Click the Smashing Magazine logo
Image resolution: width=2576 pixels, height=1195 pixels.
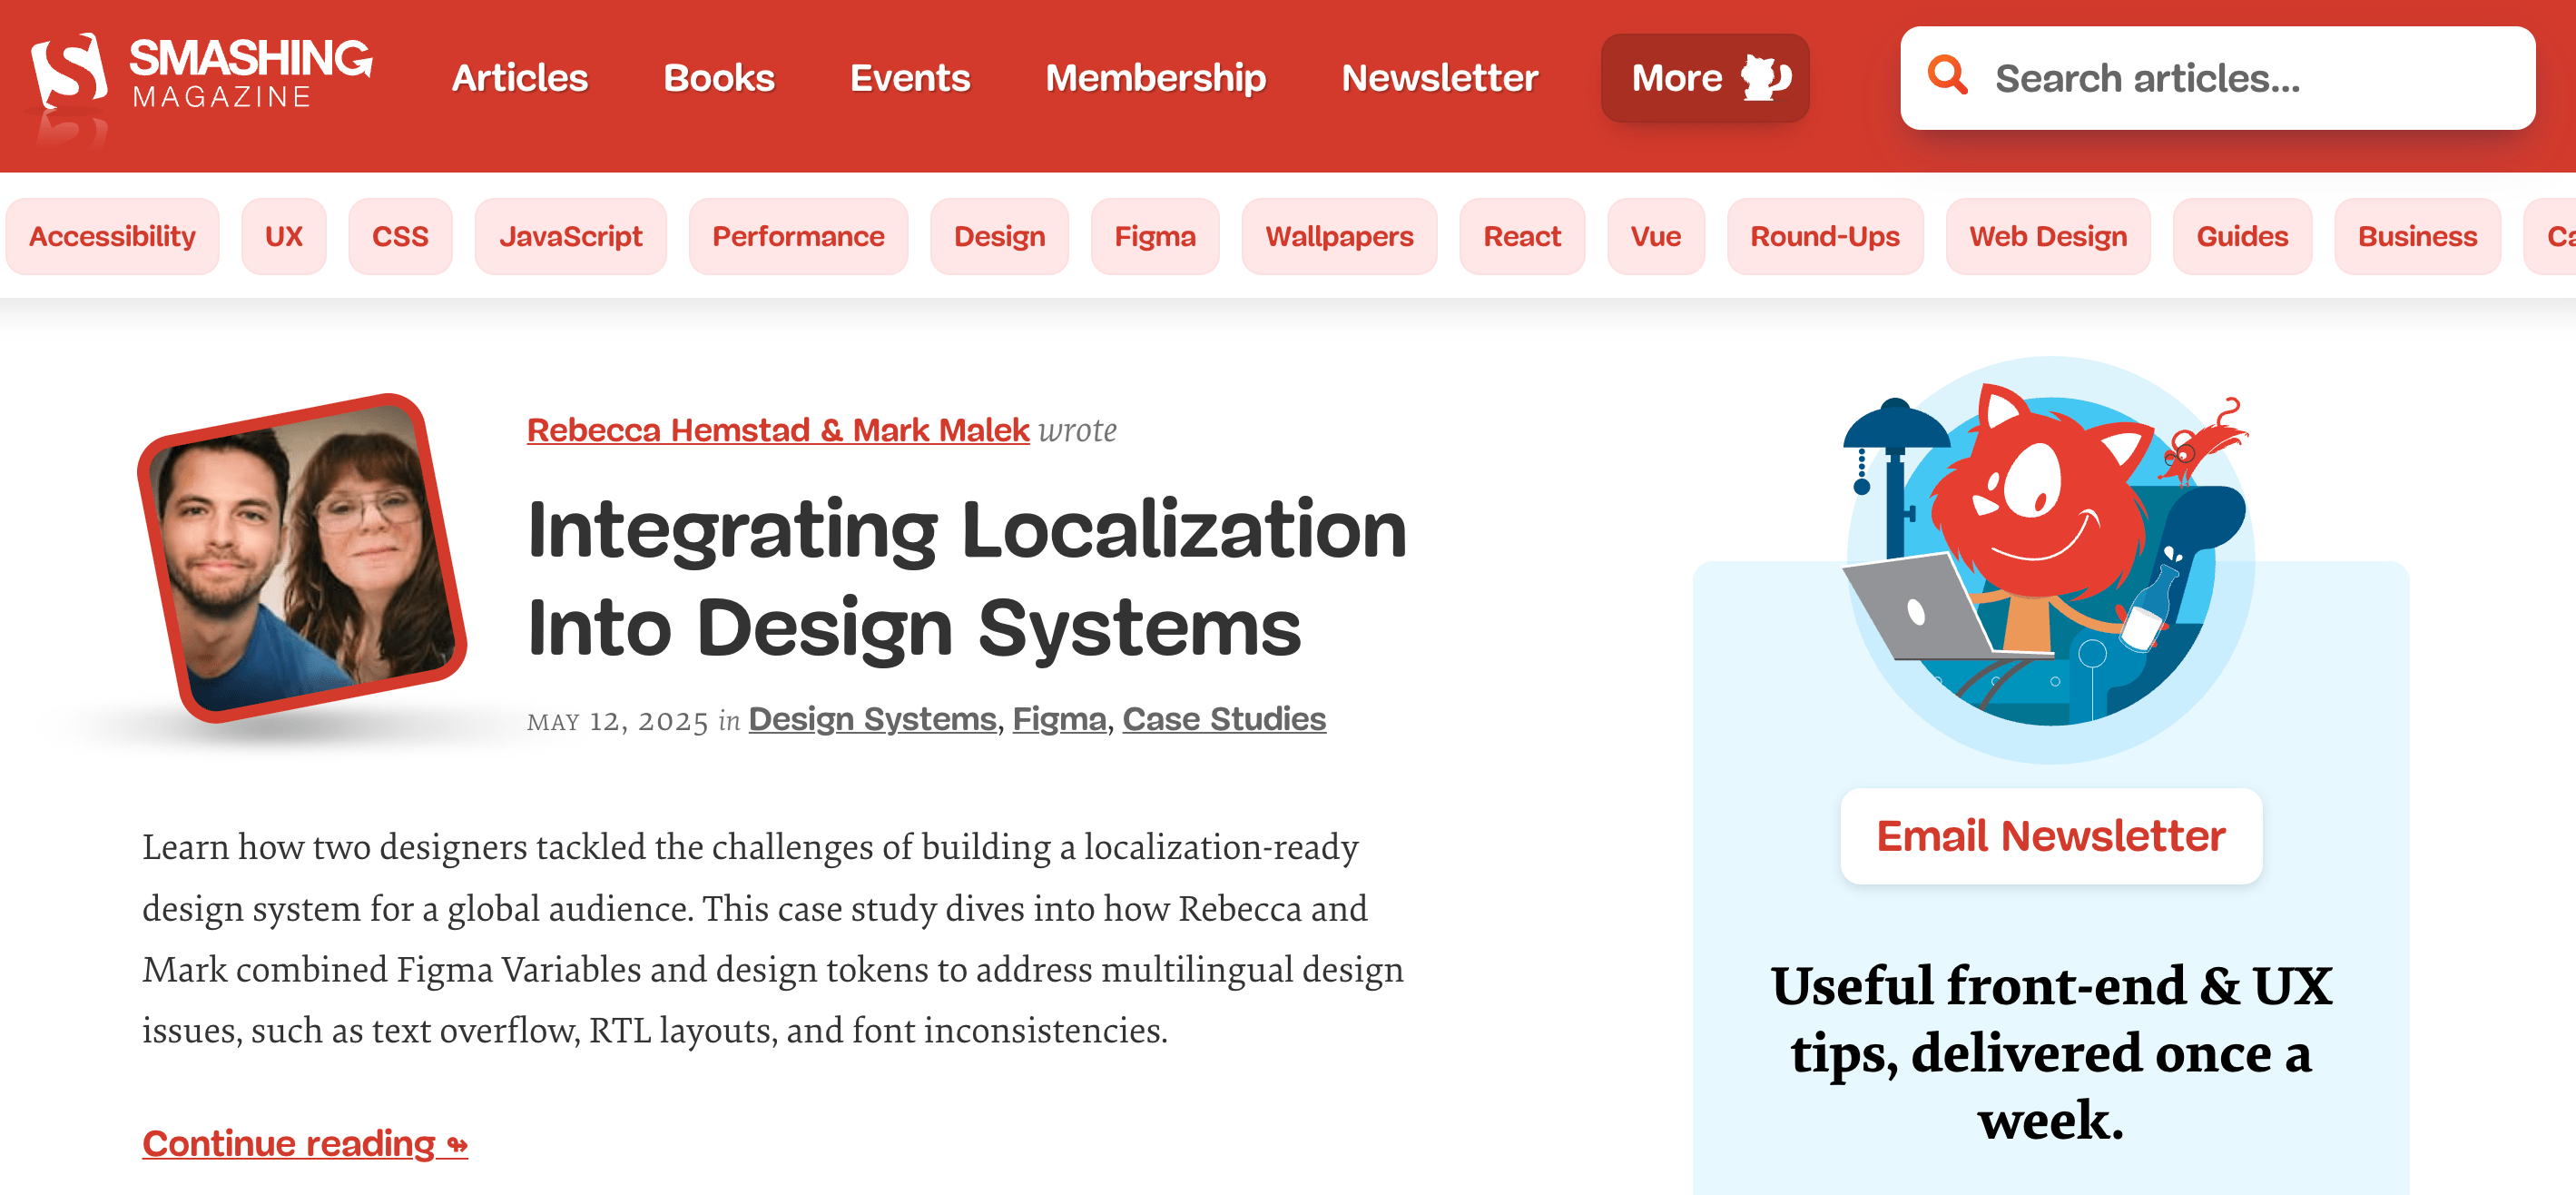click(201, 76)
